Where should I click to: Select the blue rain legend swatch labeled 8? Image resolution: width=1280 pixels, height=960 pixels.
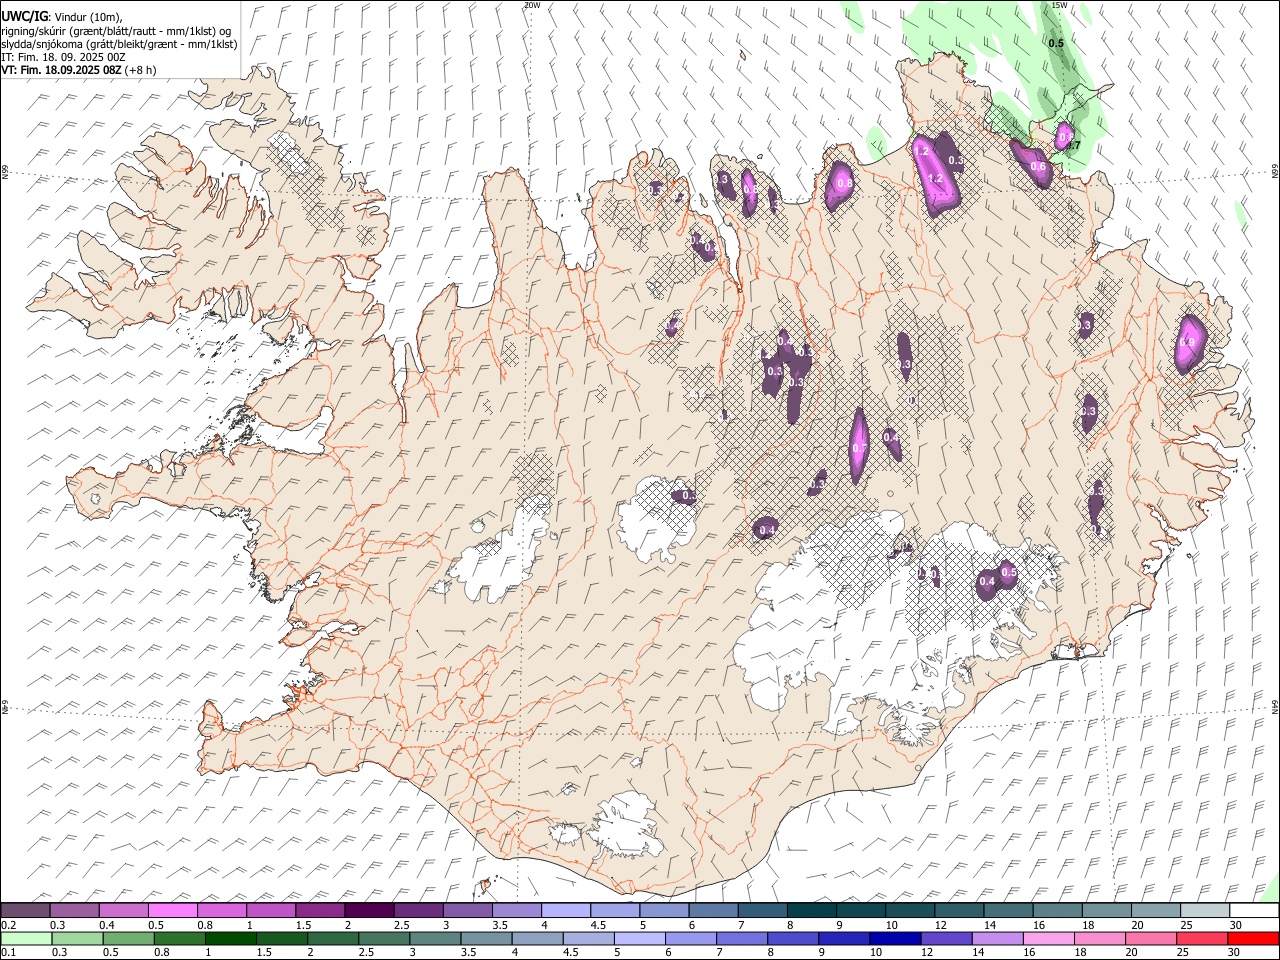click(x=792, y=938)
